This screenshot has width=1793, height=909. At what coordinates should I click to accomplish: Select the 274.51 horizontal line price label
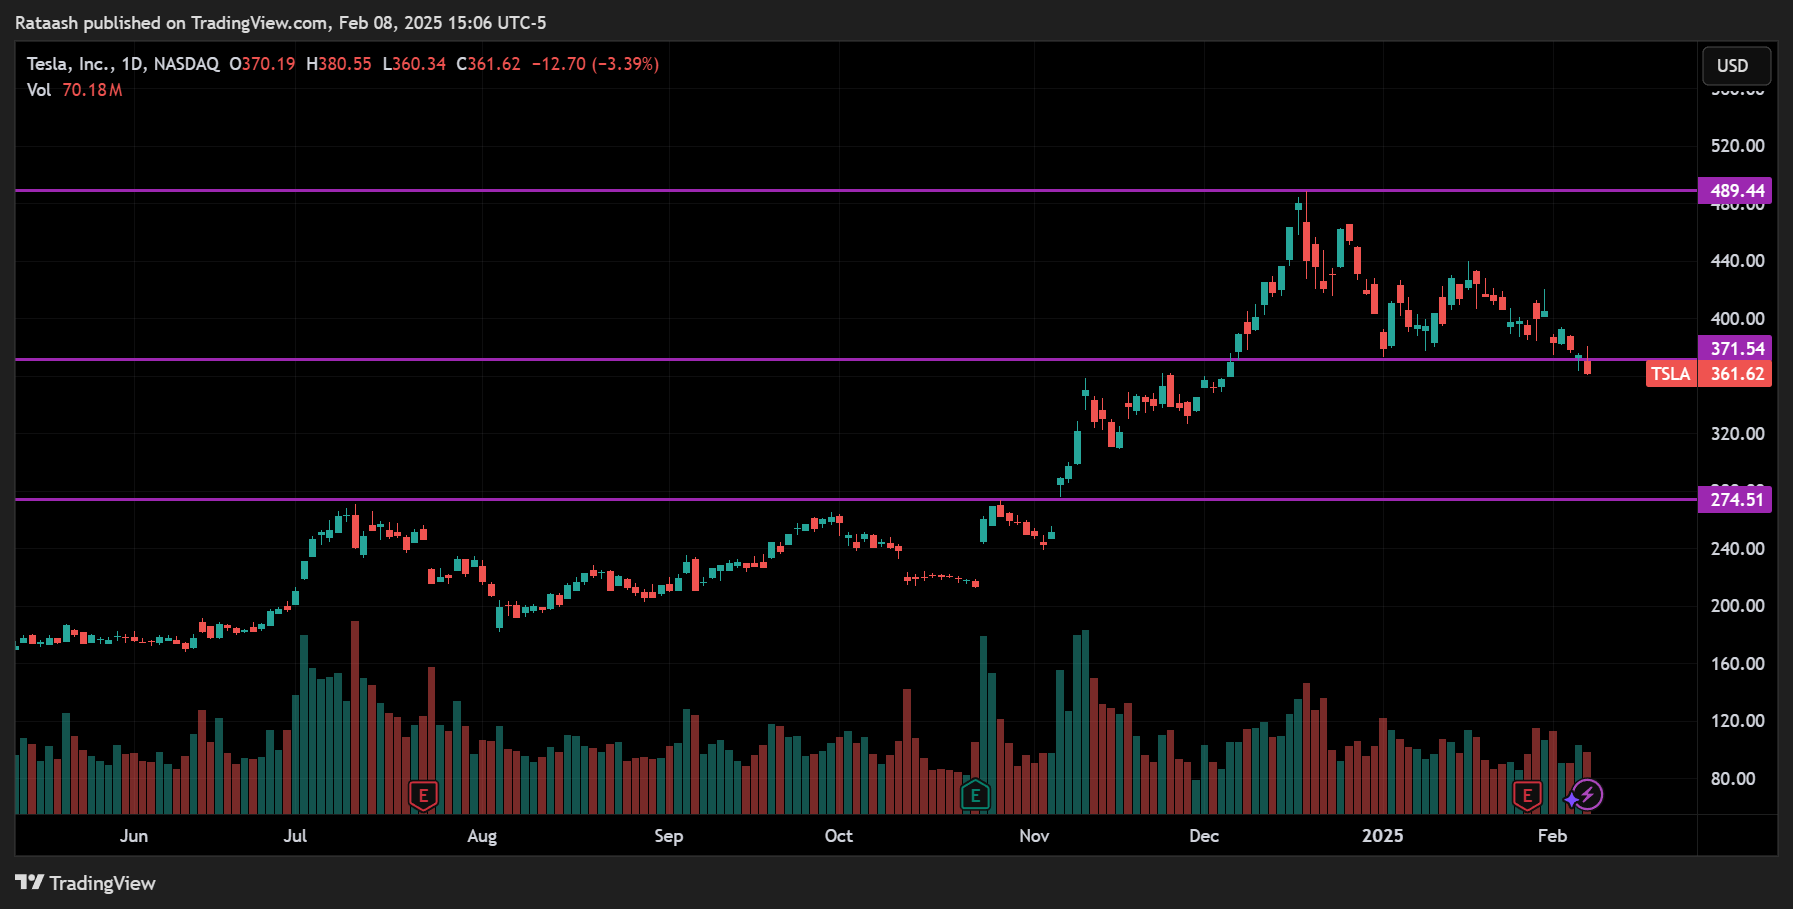pos(1735,499)
